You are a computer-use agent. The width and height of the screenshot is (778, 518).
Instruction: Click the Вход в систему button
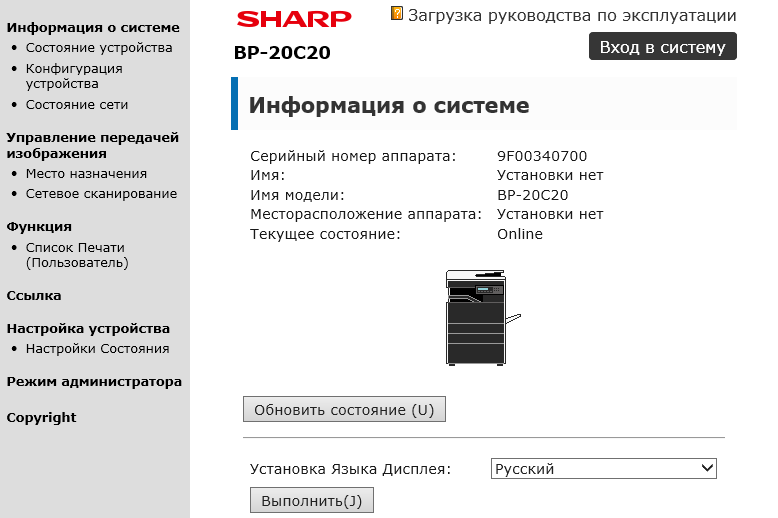[x=662, y=47]
